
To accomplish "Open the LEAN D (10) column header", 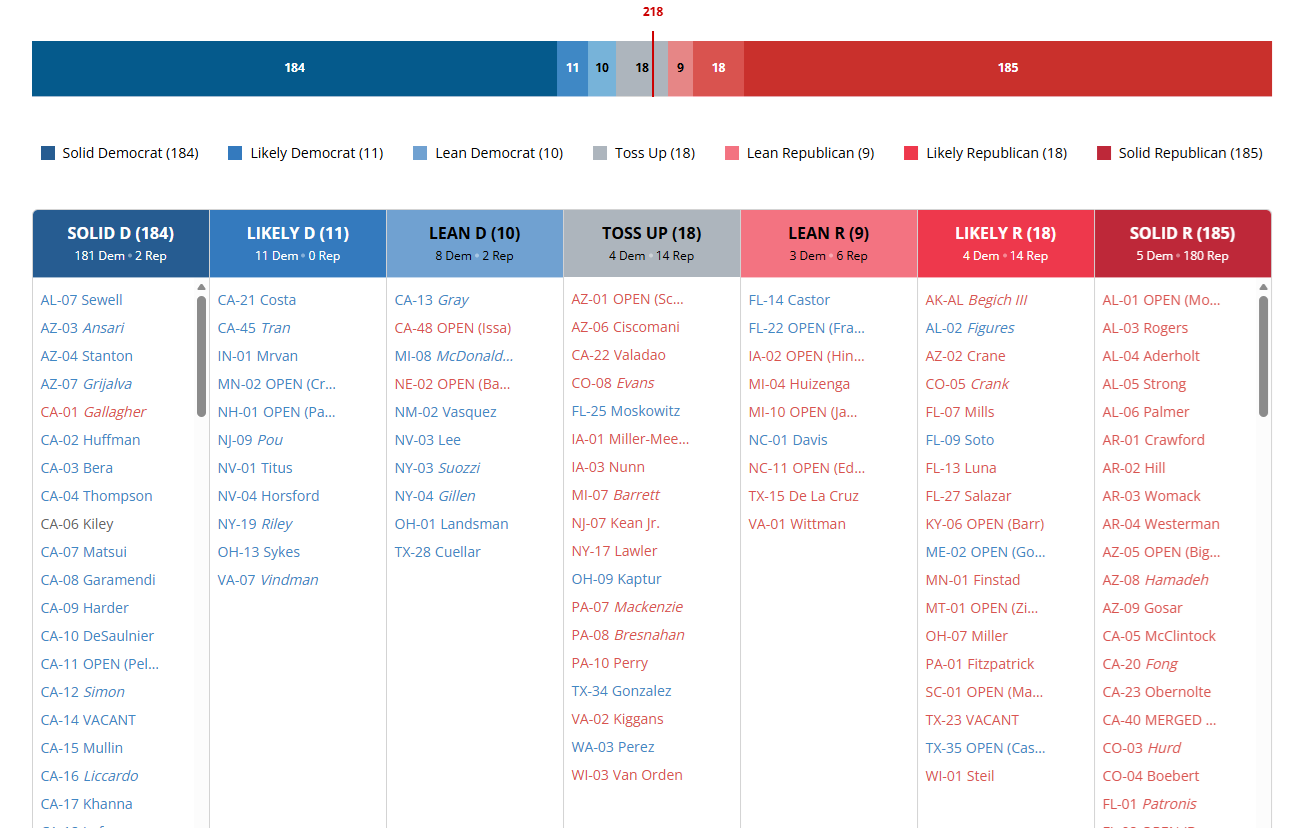I will tap(475, 243).
